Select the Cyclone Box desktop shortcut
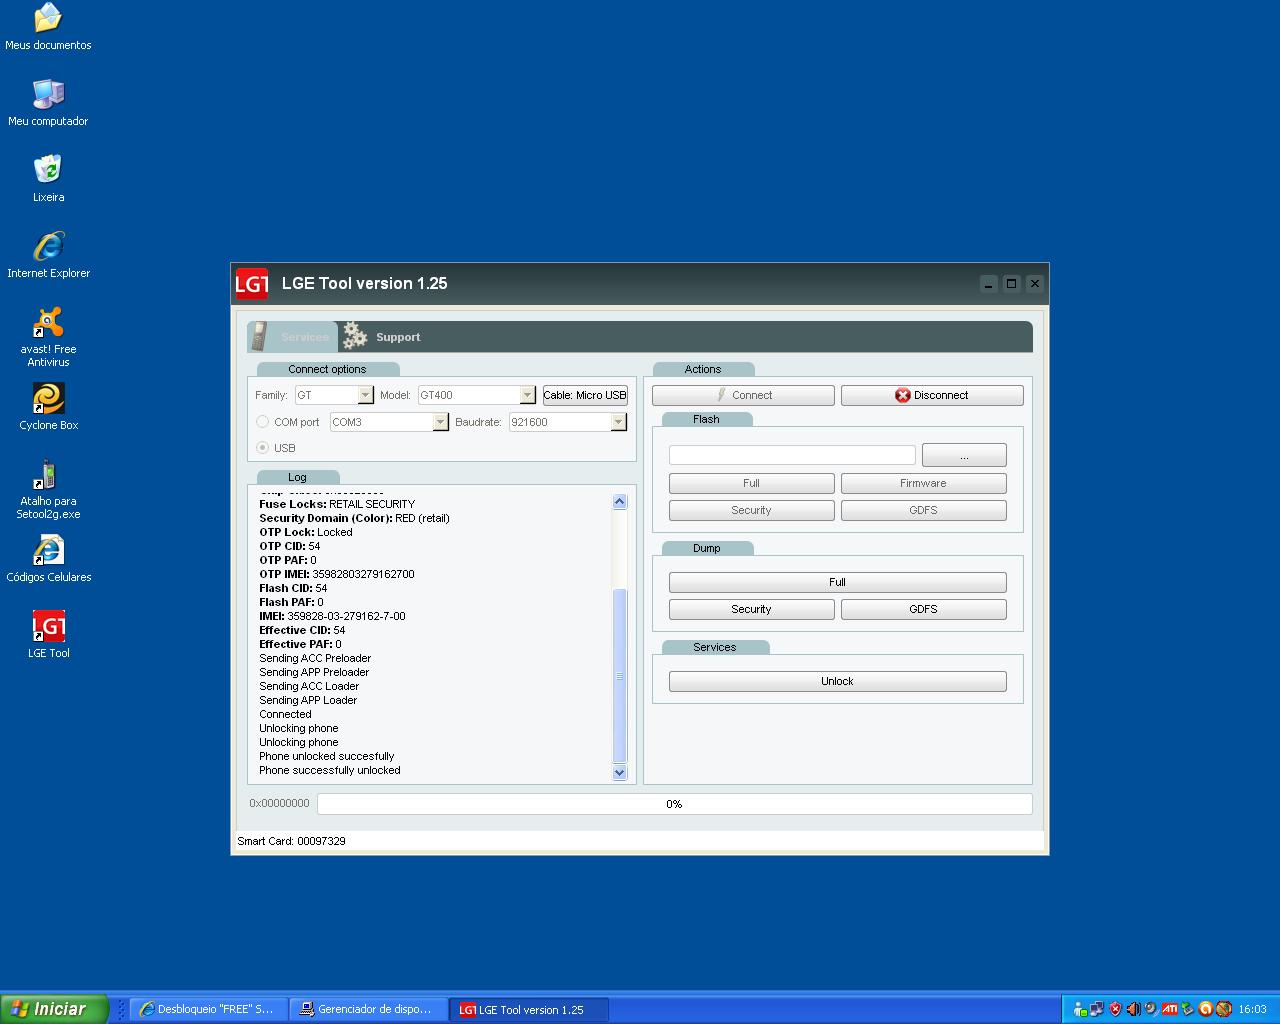 48,407
